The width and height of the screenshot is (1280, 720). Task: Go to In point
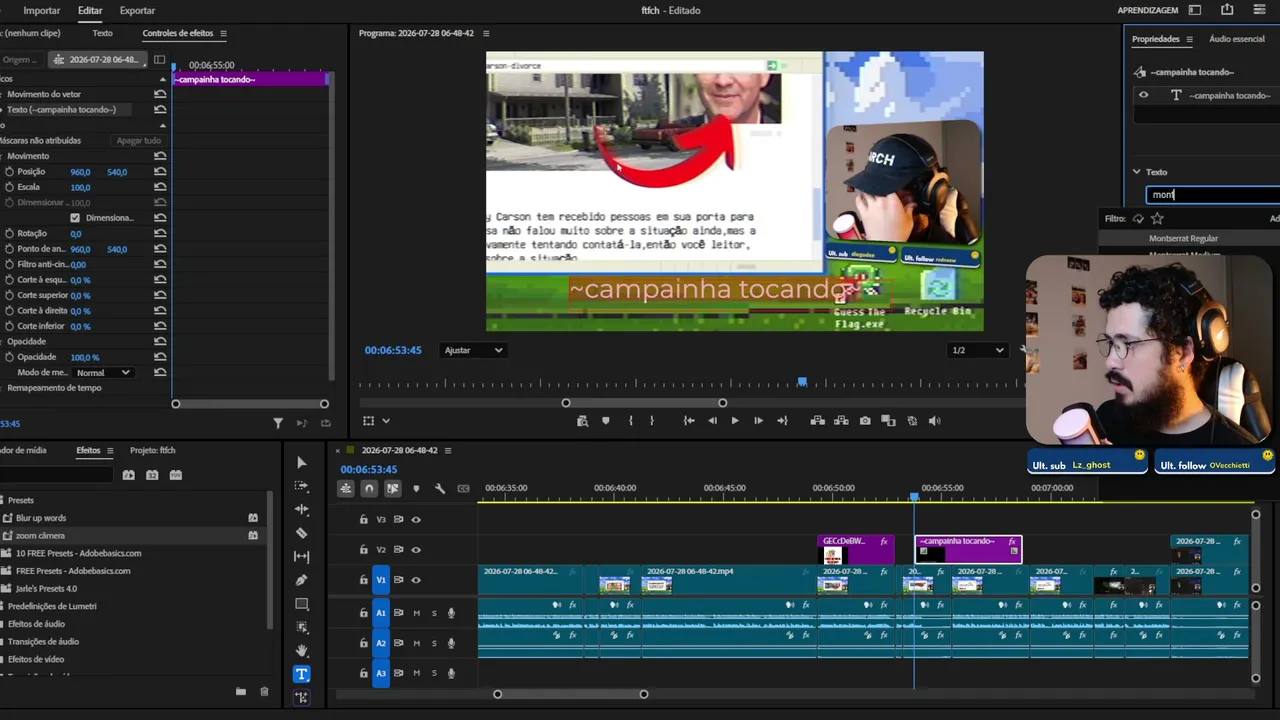click(689, 421)
